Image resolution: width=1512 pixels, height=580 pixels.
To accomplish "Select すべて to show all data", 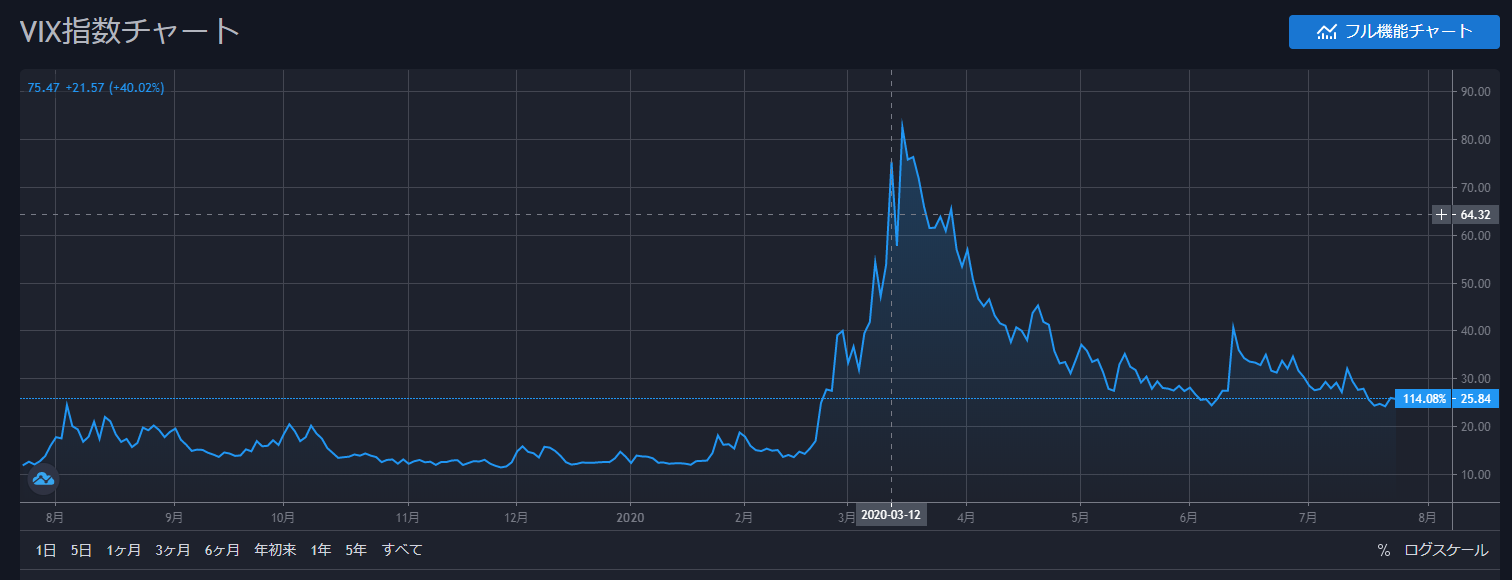I will coord(402,550).
